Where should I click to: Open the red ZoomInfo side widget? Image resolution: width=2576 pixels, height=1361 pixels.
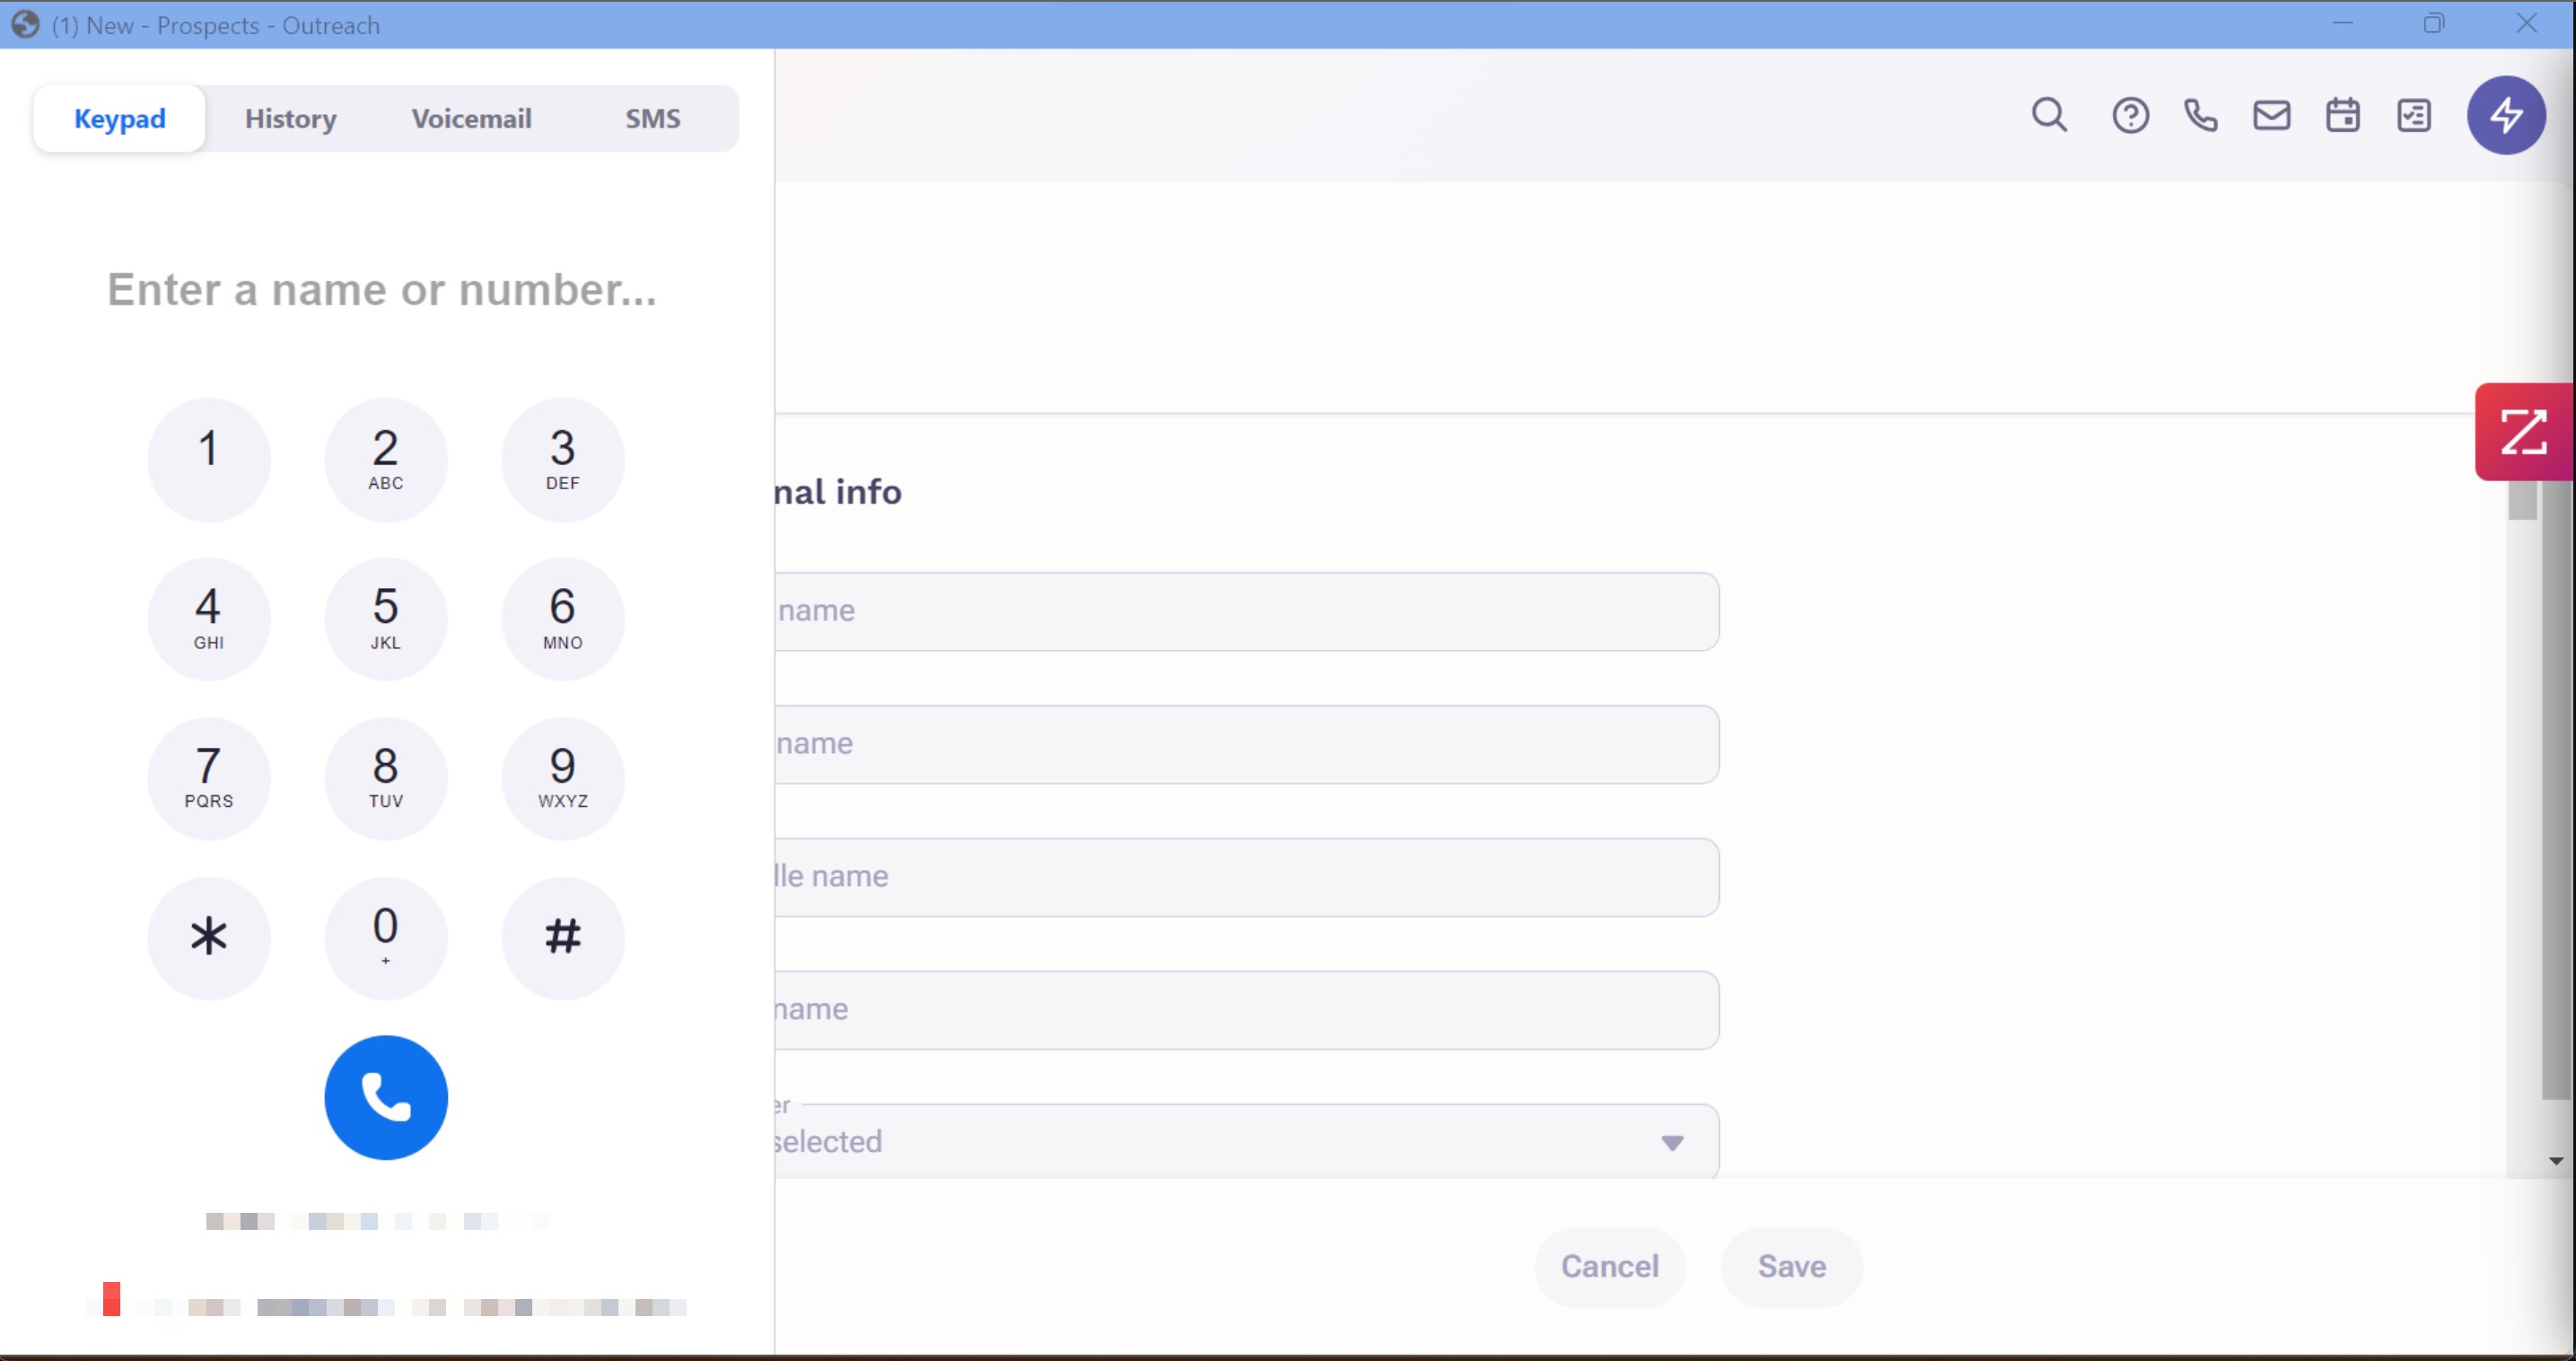[2523, 432]
